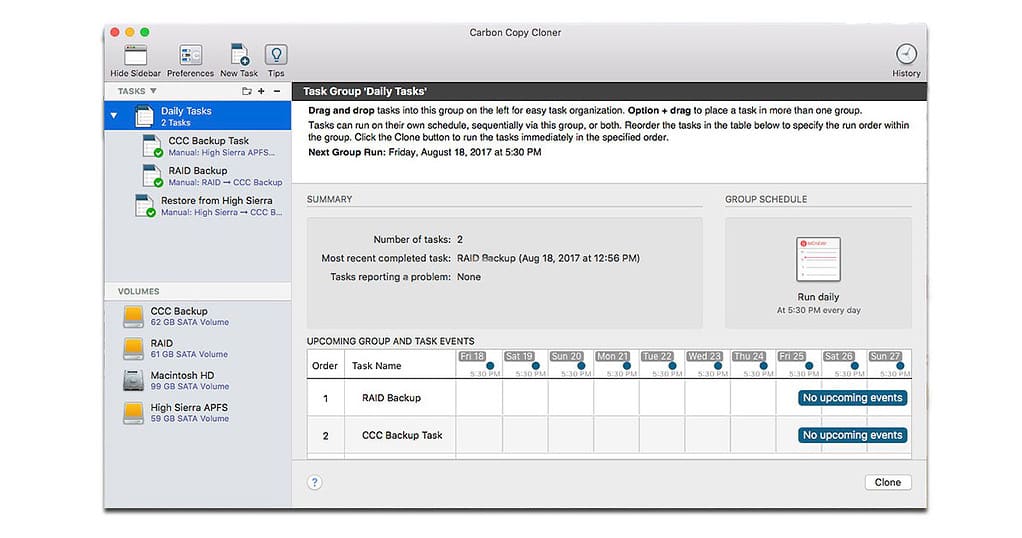
Task: Open the TASKS header dropdown arrow
Action: [153, 91]
